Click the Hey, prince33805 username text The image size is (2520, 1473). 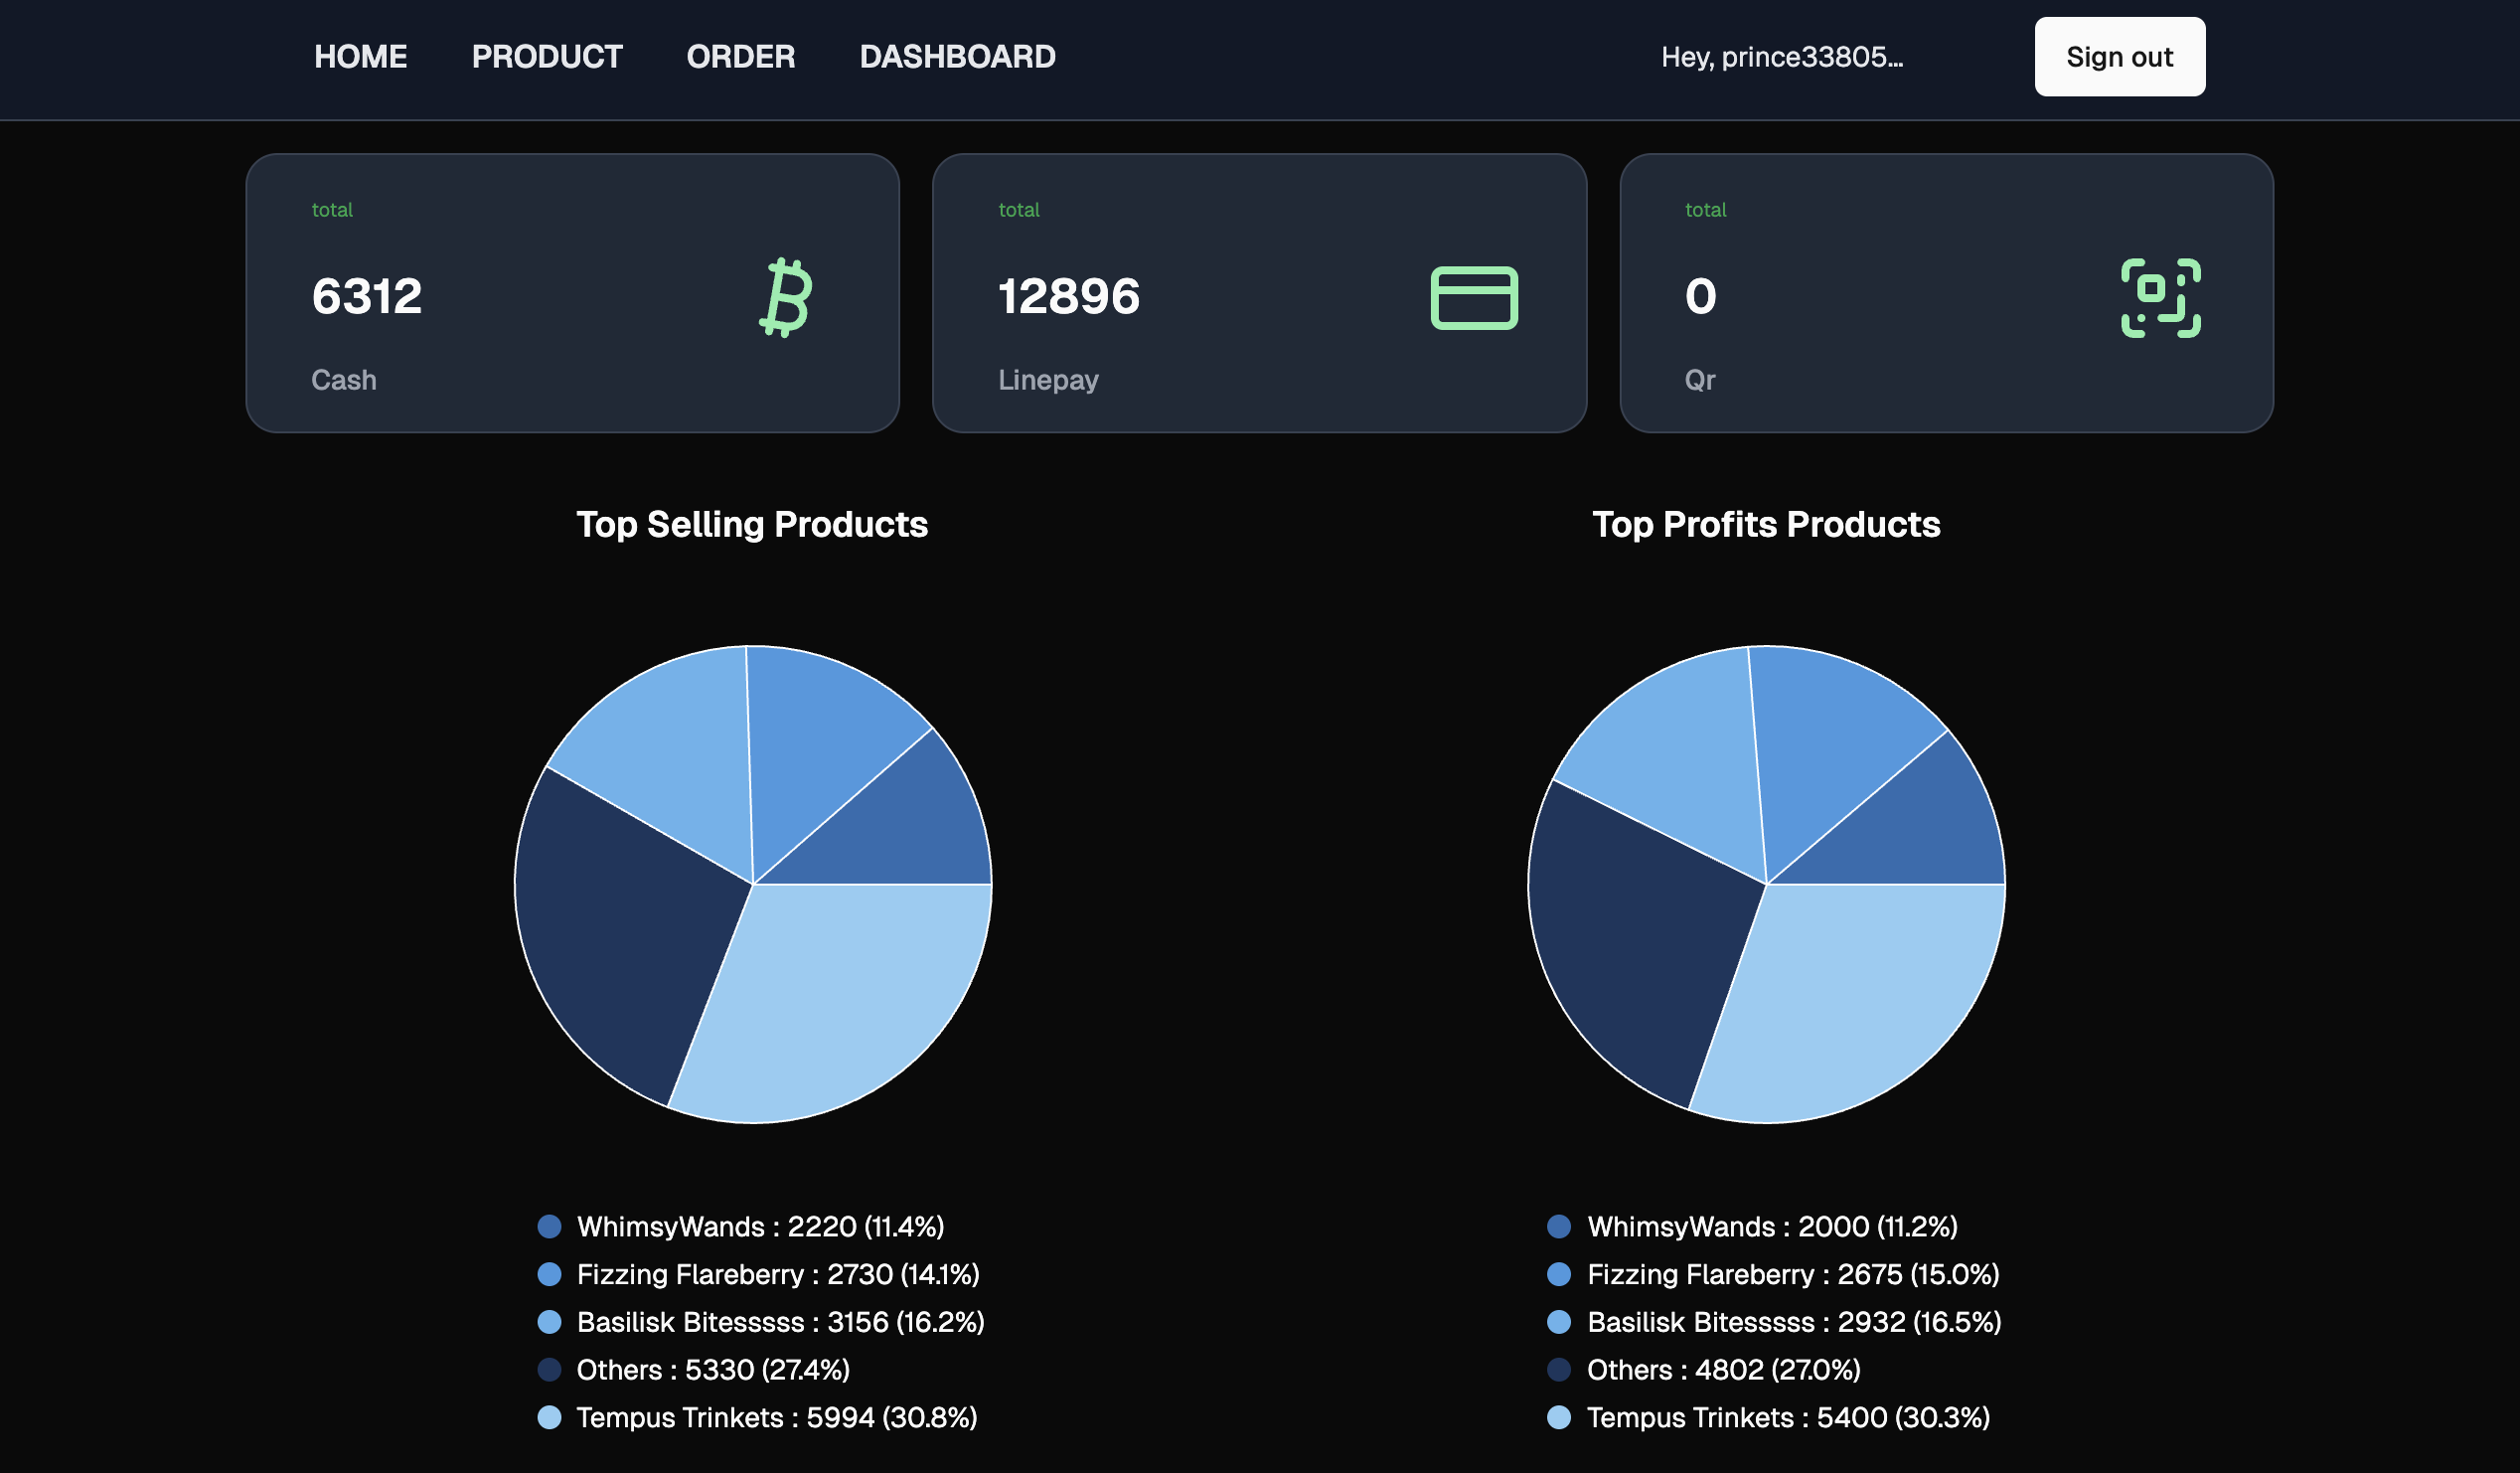coord(1782,57)
